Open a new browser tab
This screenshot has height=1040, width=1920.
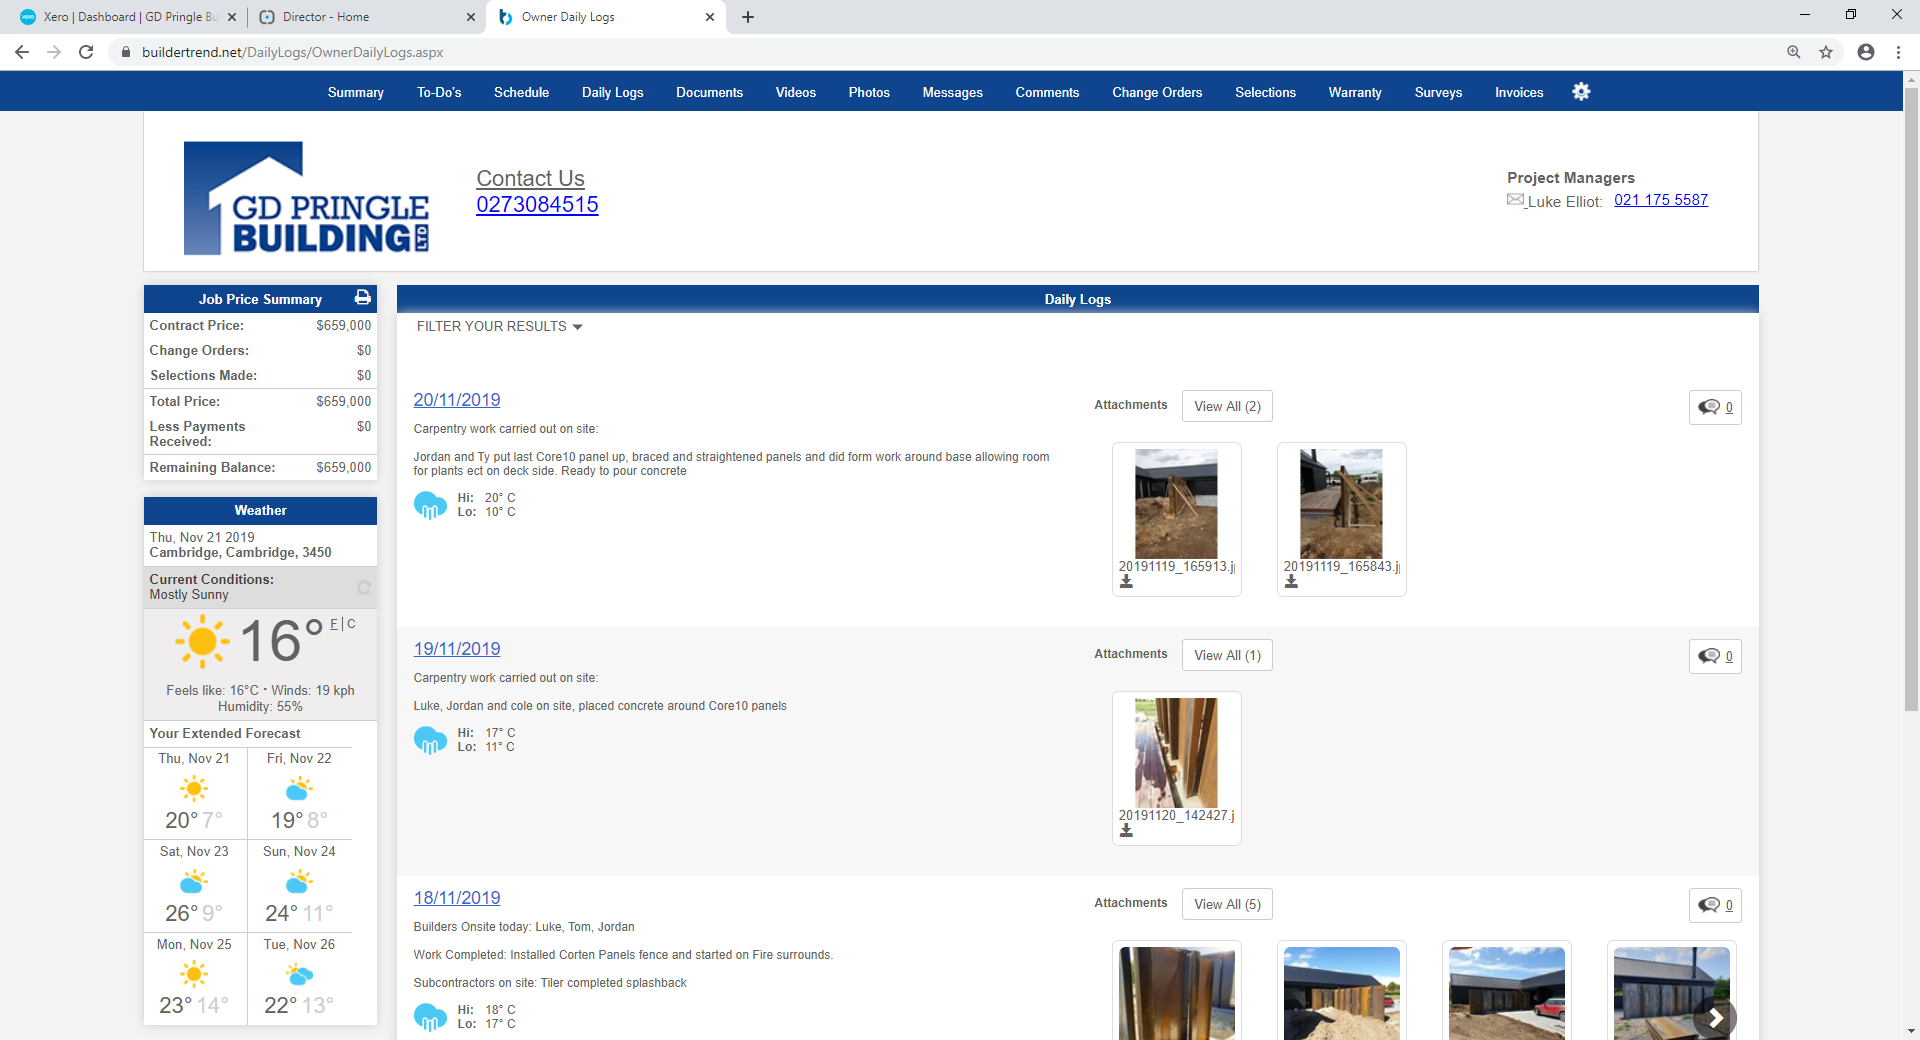pos(748,17)
